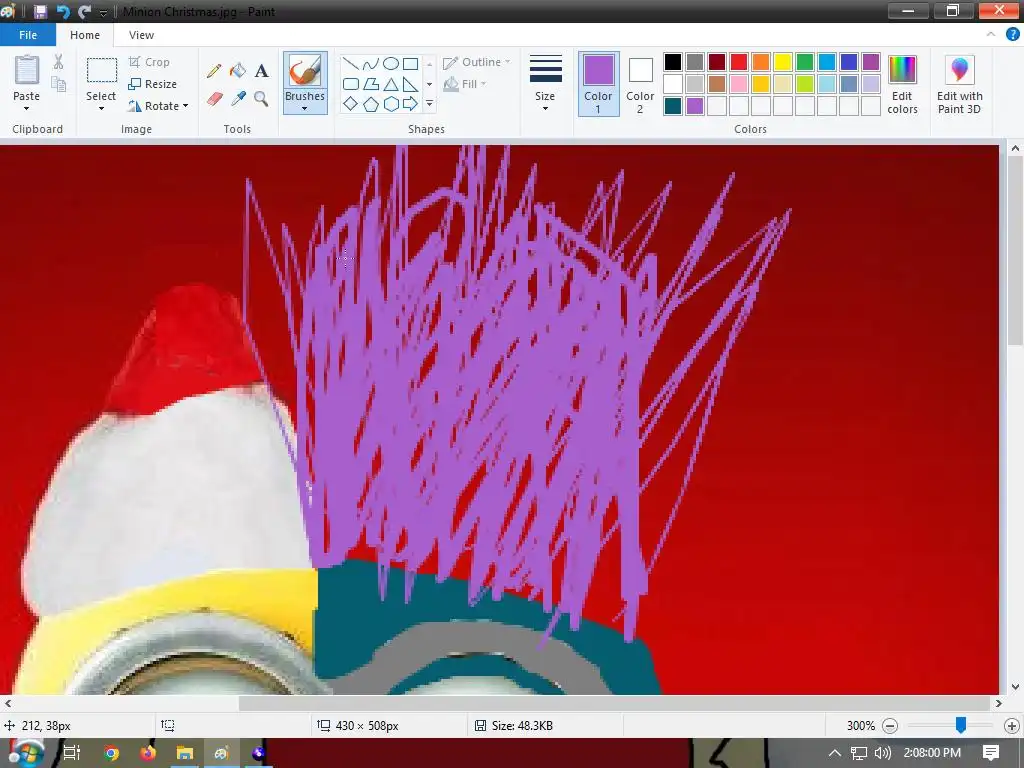Choose the Hexagon shape

pyautogui.click(x=391, y=104)
